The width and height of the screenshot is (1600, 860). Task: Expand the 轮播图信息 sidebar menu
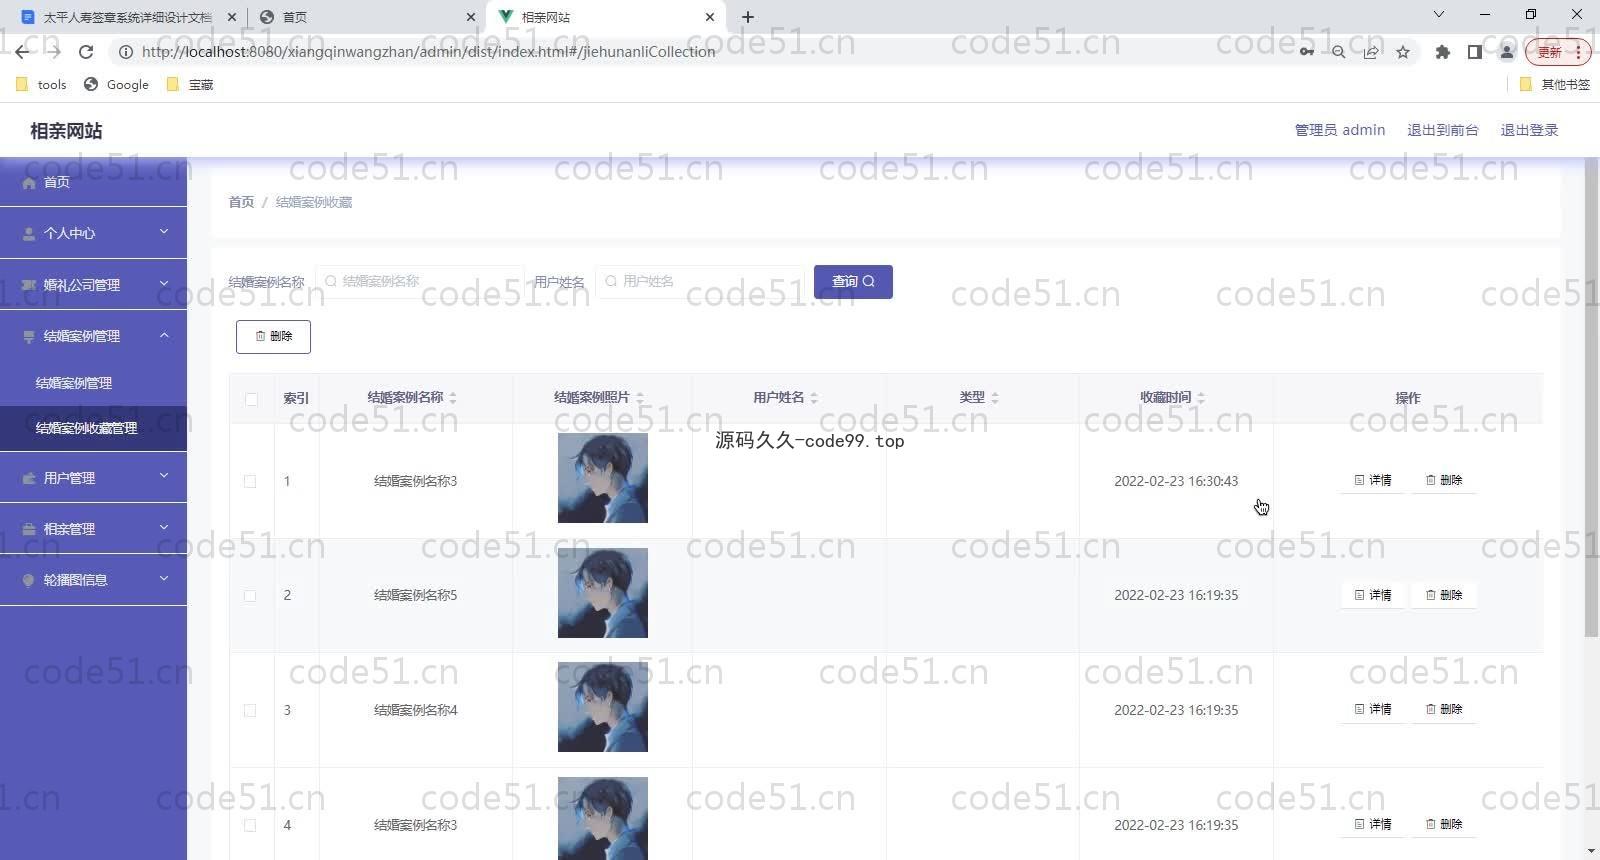click(x=93, y=580)
